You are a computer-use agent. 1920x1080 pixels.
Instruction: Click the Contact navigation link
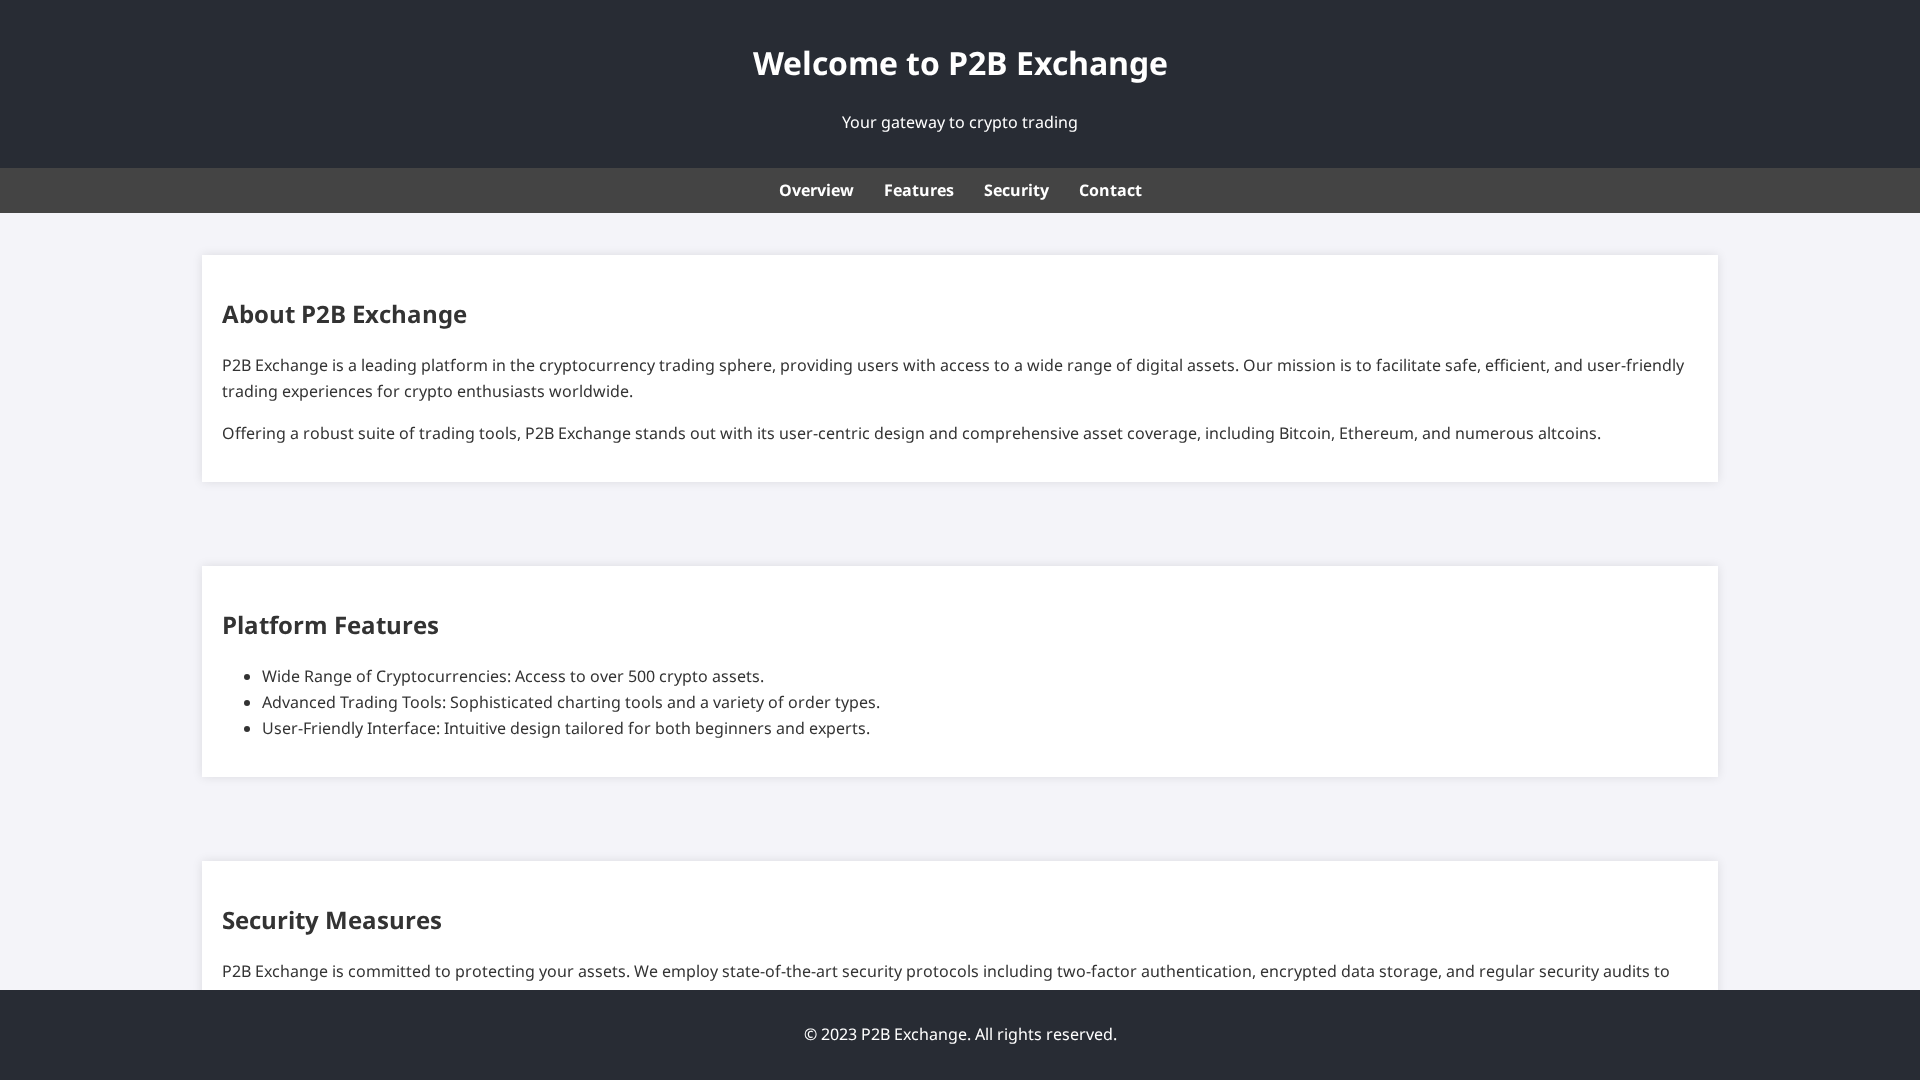pos(1109,190)
